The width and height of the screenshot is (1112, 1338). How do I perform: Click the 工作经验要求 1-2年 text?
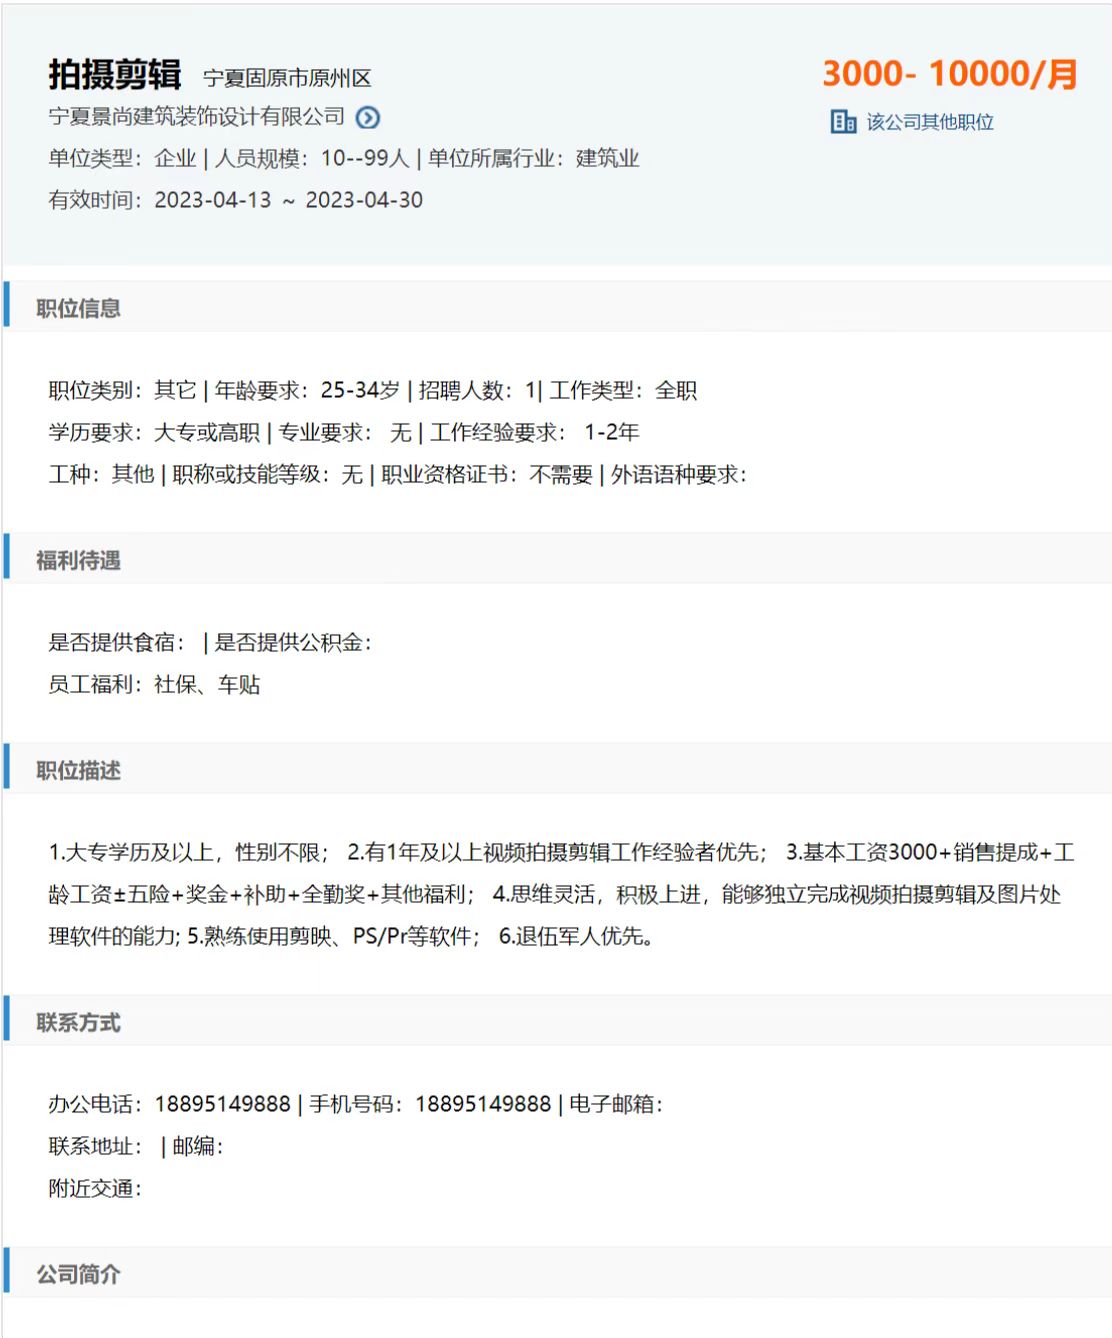tap(535, 432)
